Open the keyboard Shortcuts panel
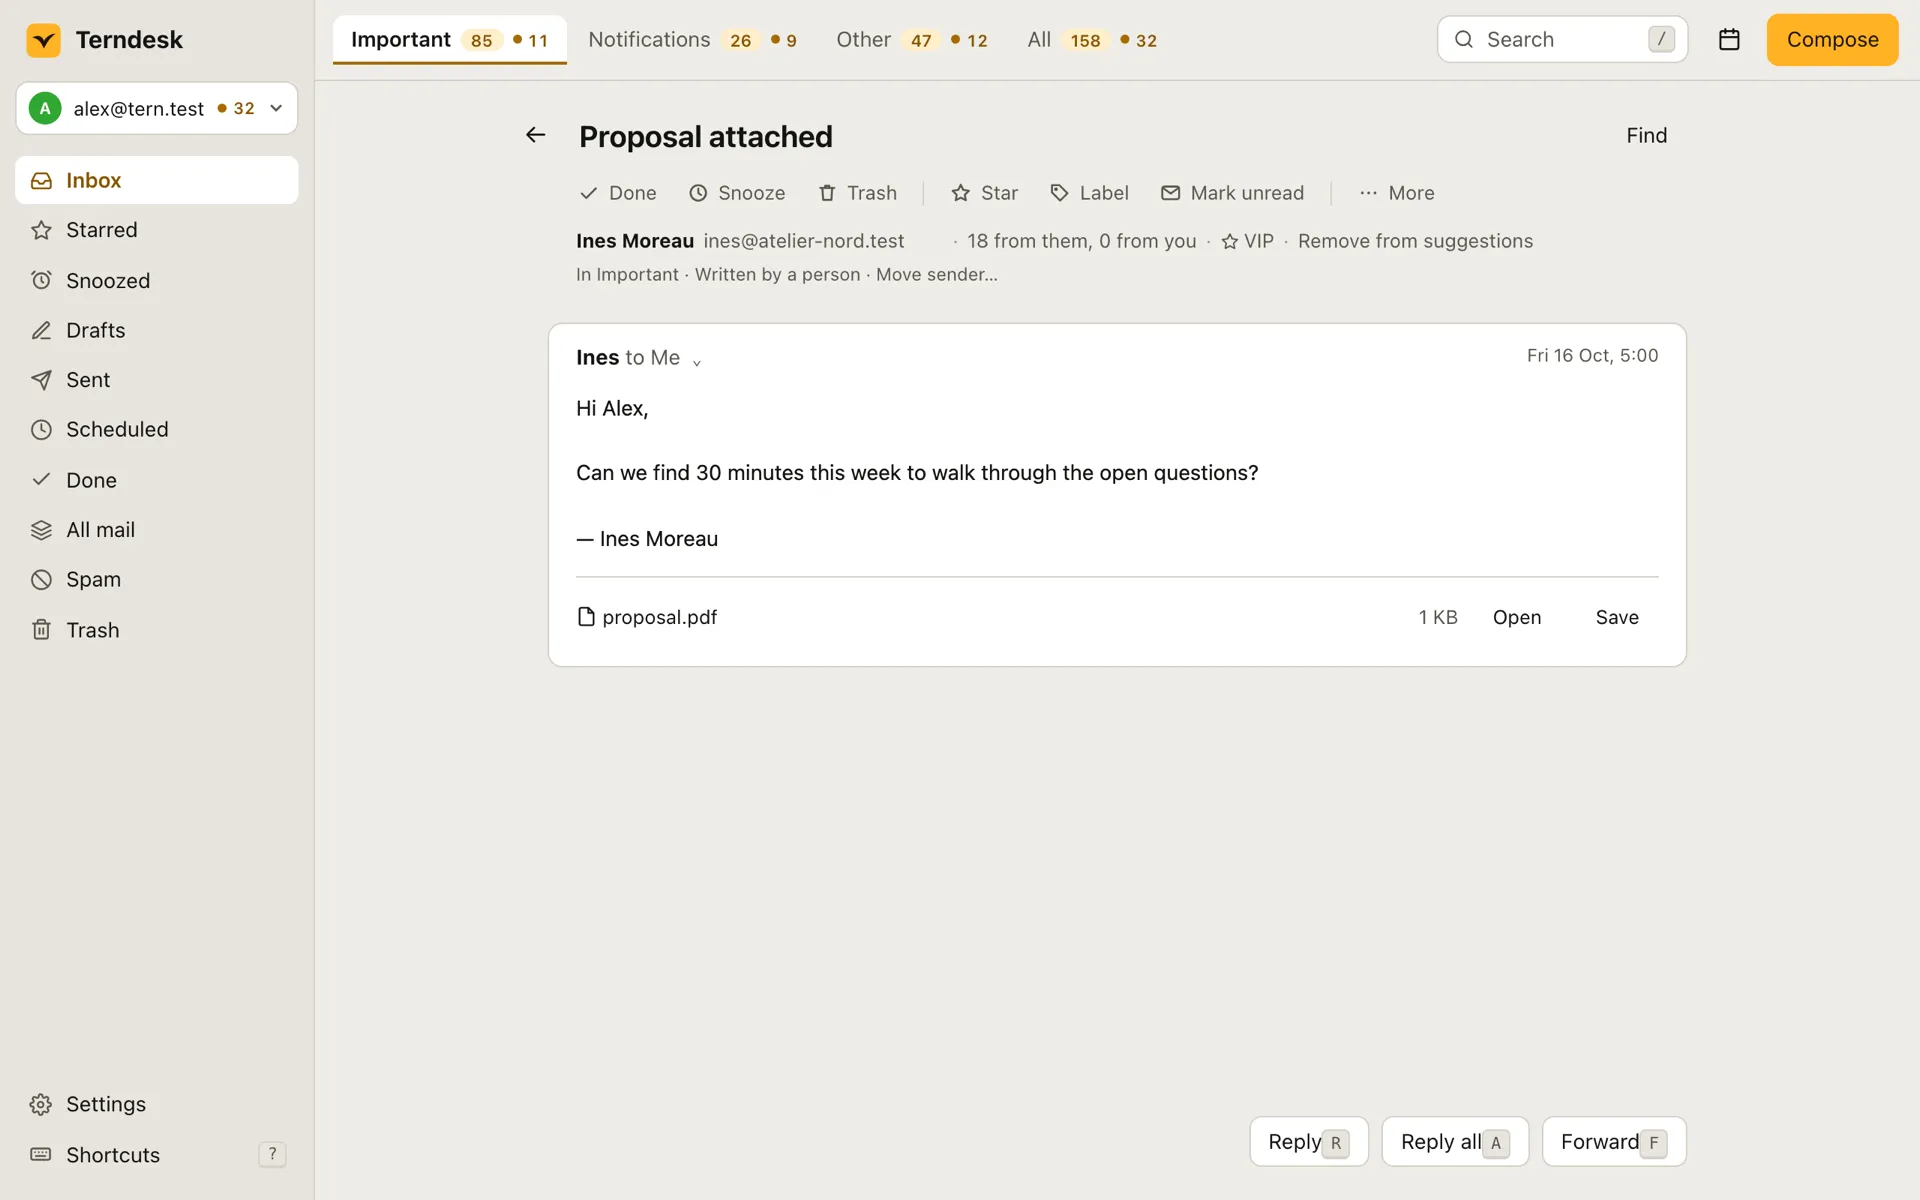The image size is (1920, 1200). click(x=157, y=1155)
